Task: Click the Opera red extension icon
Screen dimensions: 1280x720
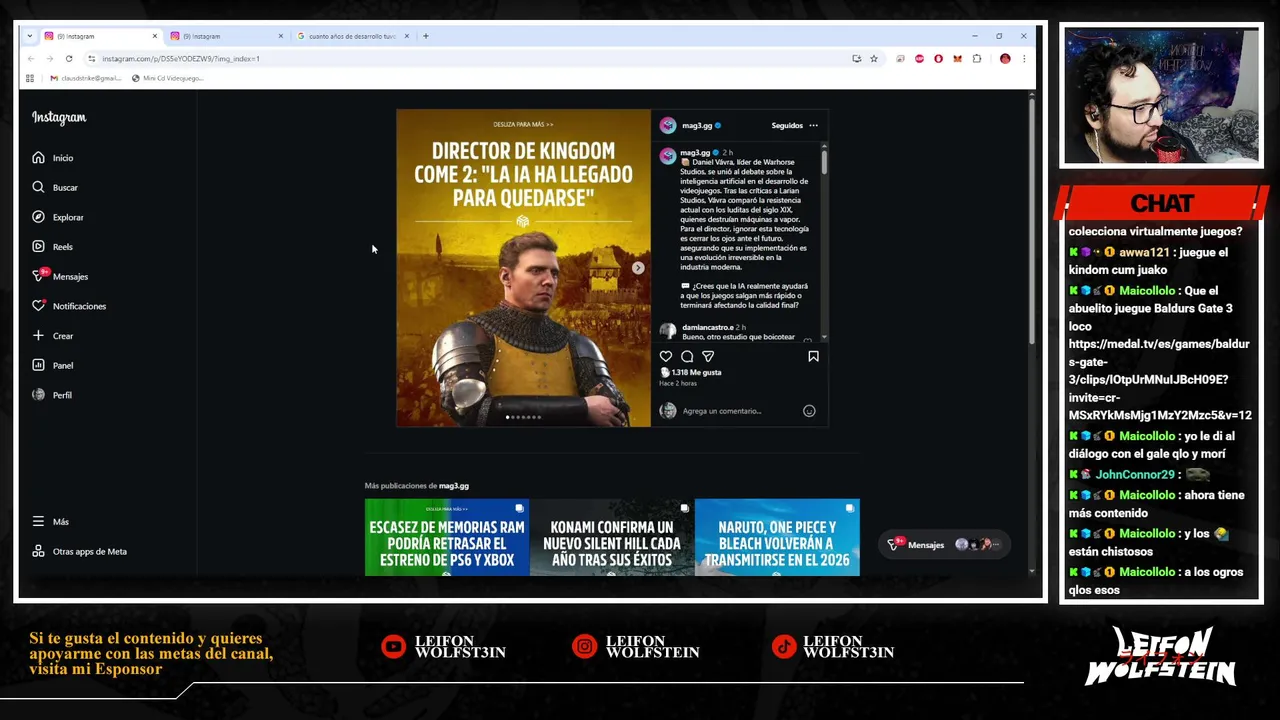Action: tap(938, 59)
